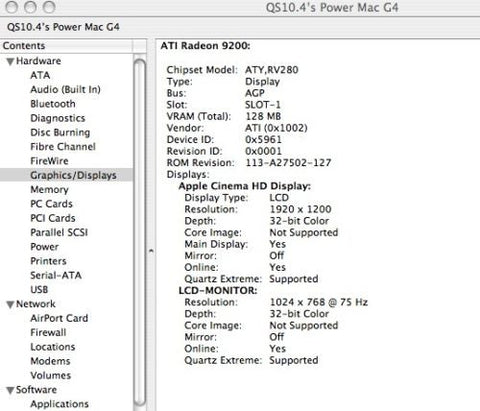Click the Bus value AGP
The height and width of the screenshot is (411, 480).
click(255, 93)
